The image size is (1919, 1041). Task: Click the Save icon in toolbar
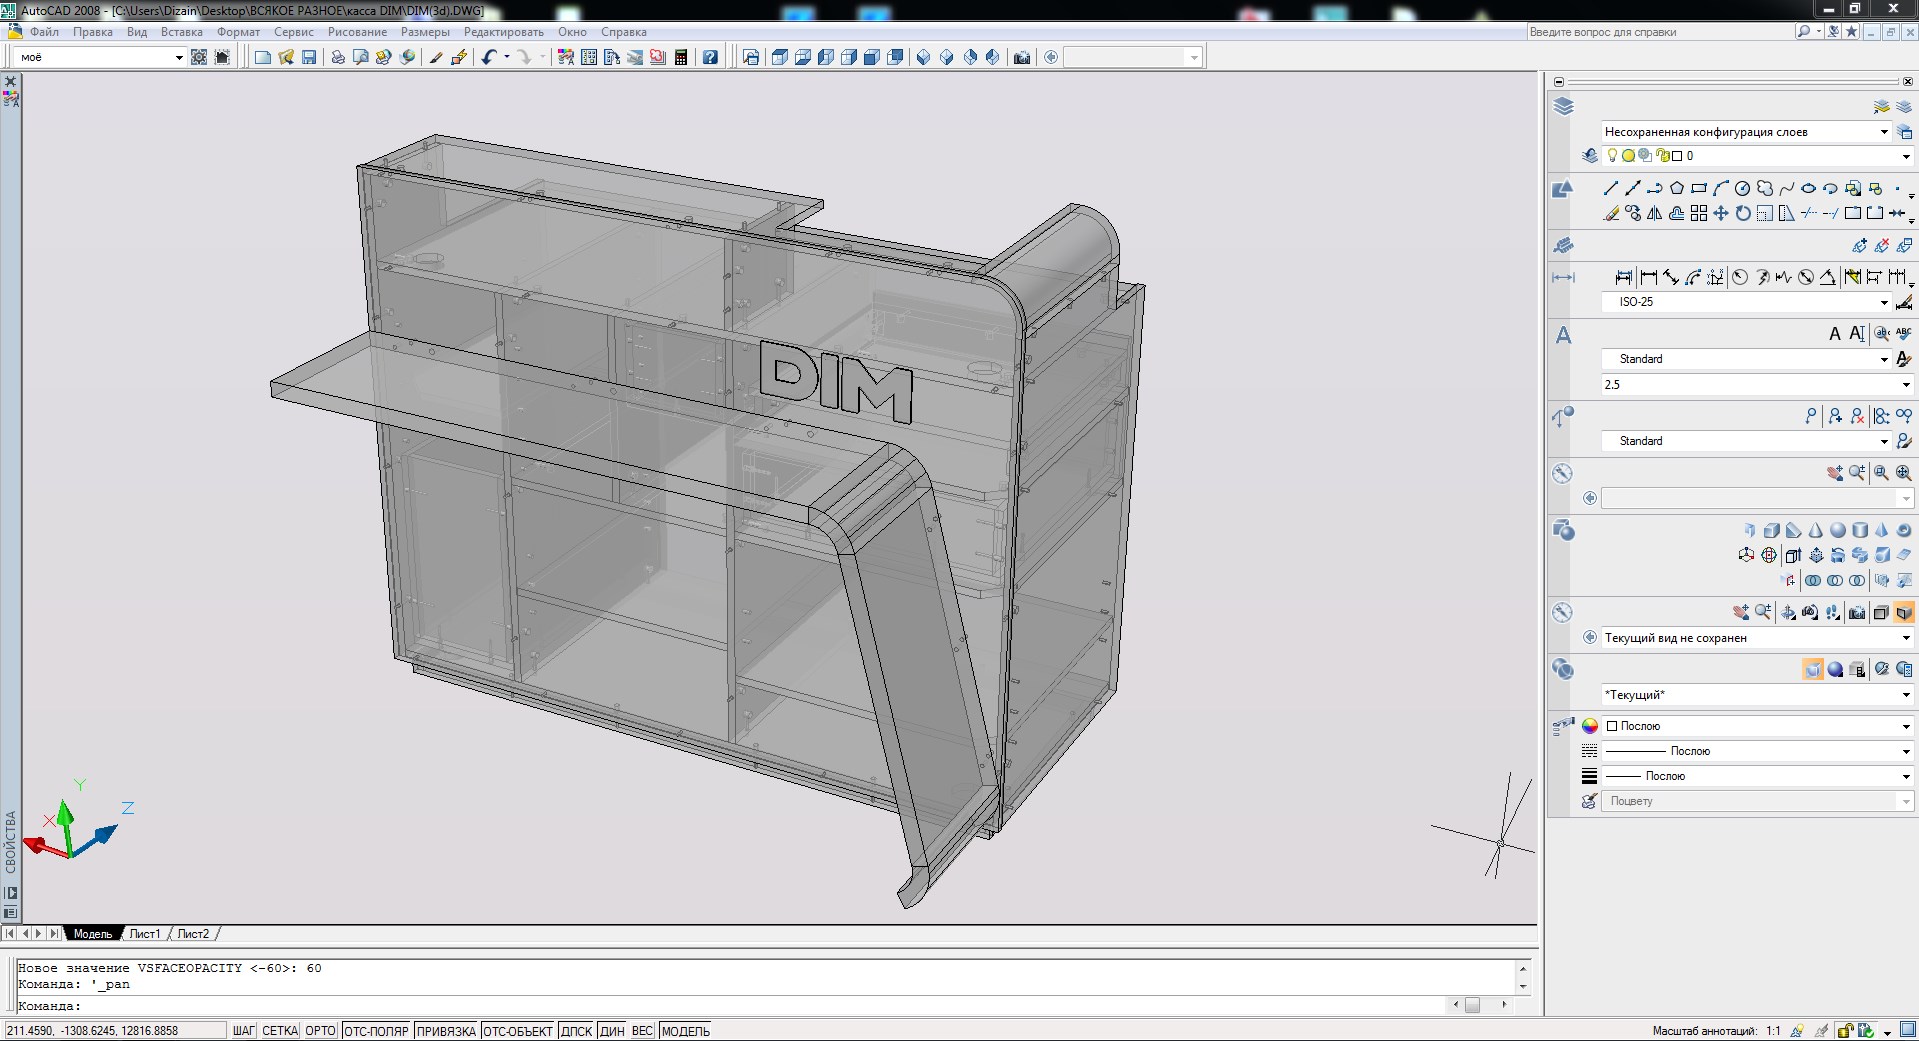309,57
